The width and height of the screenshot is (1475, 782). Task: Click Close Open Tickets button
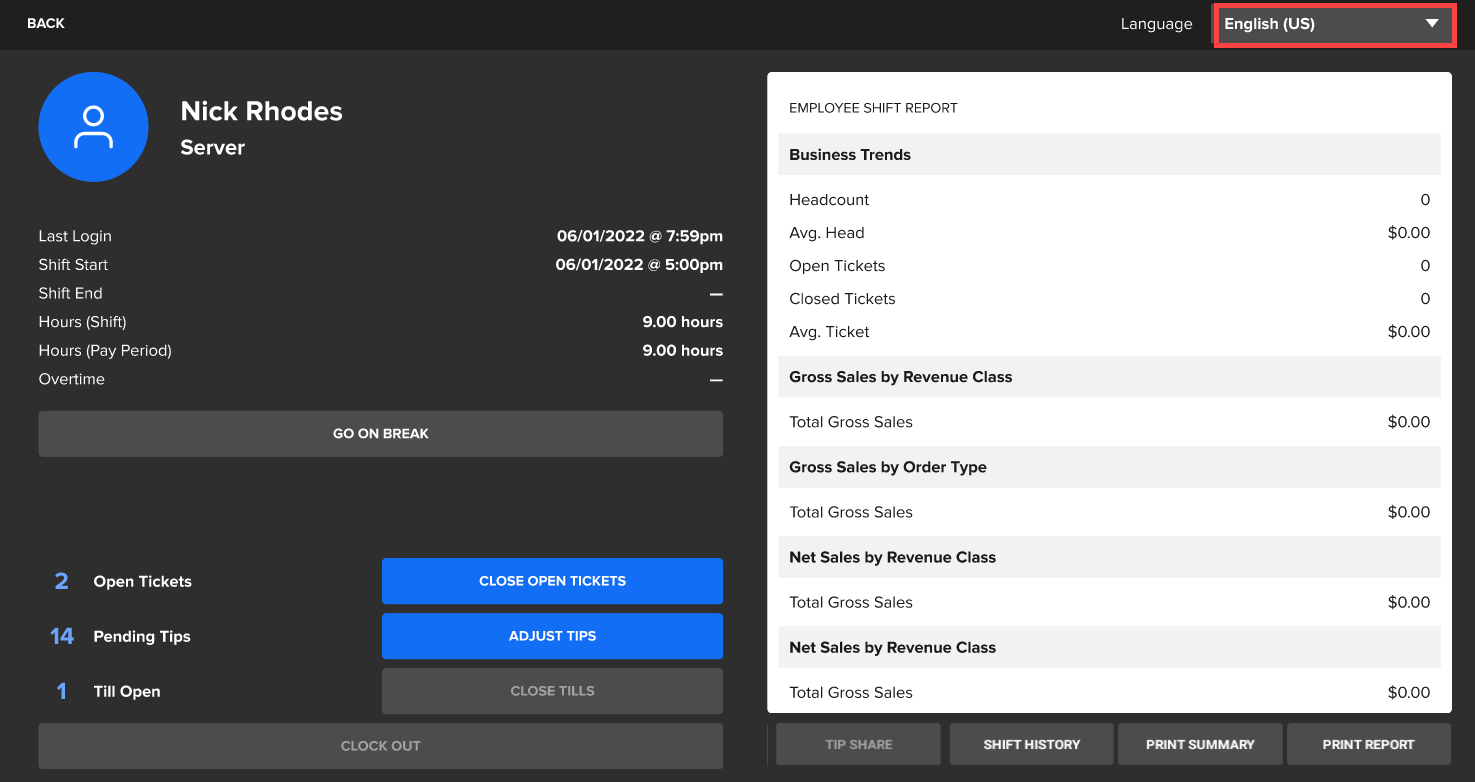(x=552, y=581)
